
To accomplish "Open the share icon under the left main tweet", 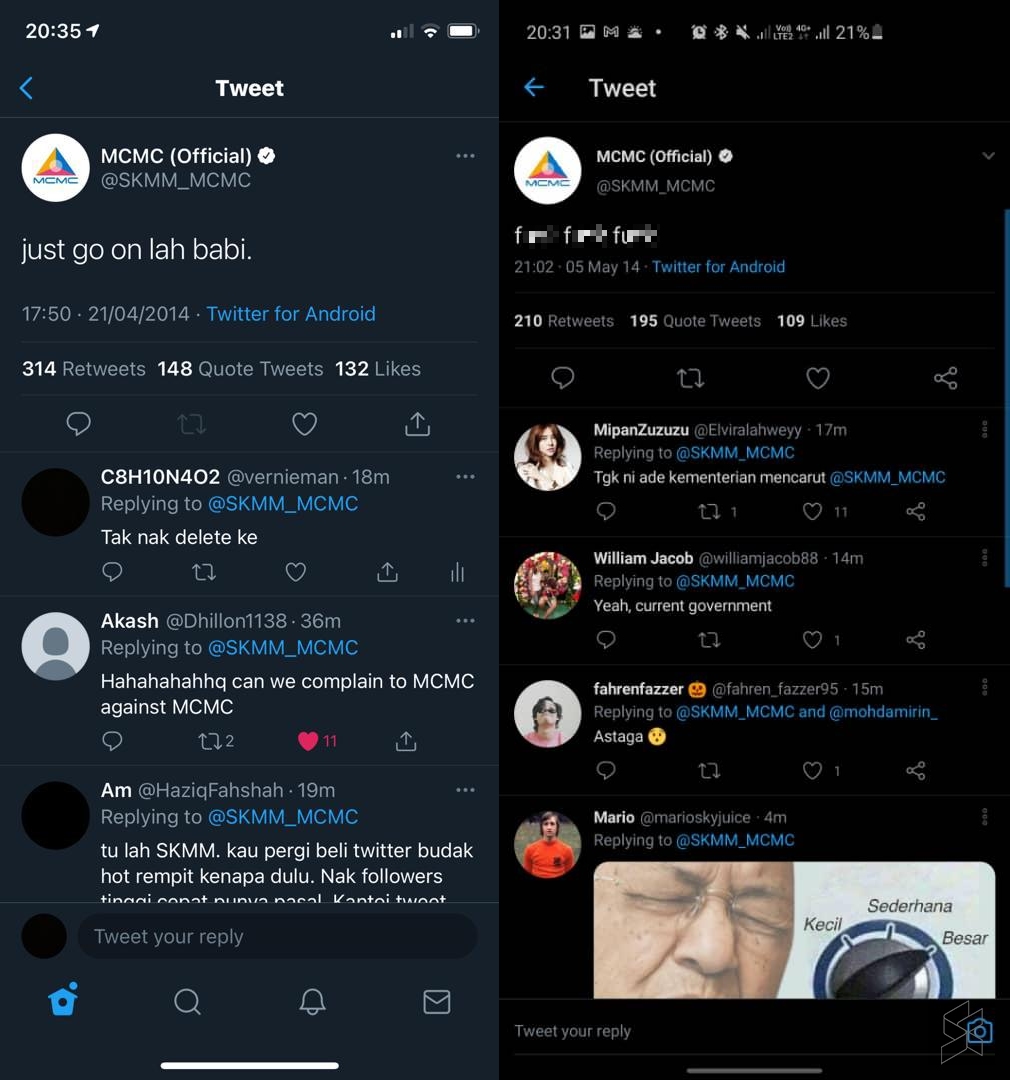I will 417,424.
